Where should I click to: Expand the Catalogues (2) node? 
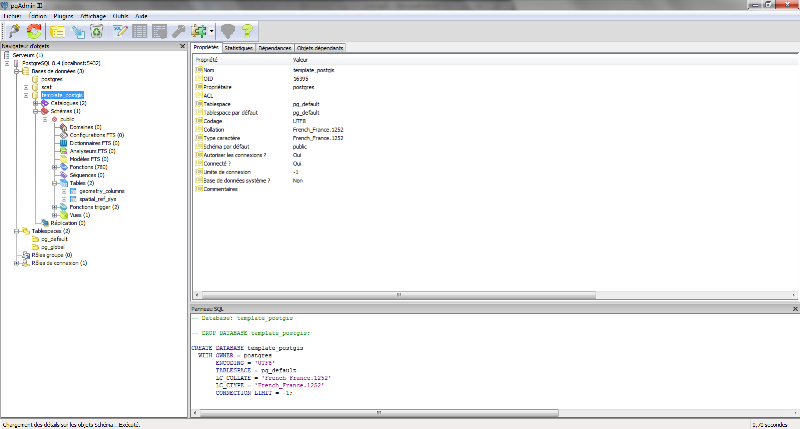[x=34, y=103]
